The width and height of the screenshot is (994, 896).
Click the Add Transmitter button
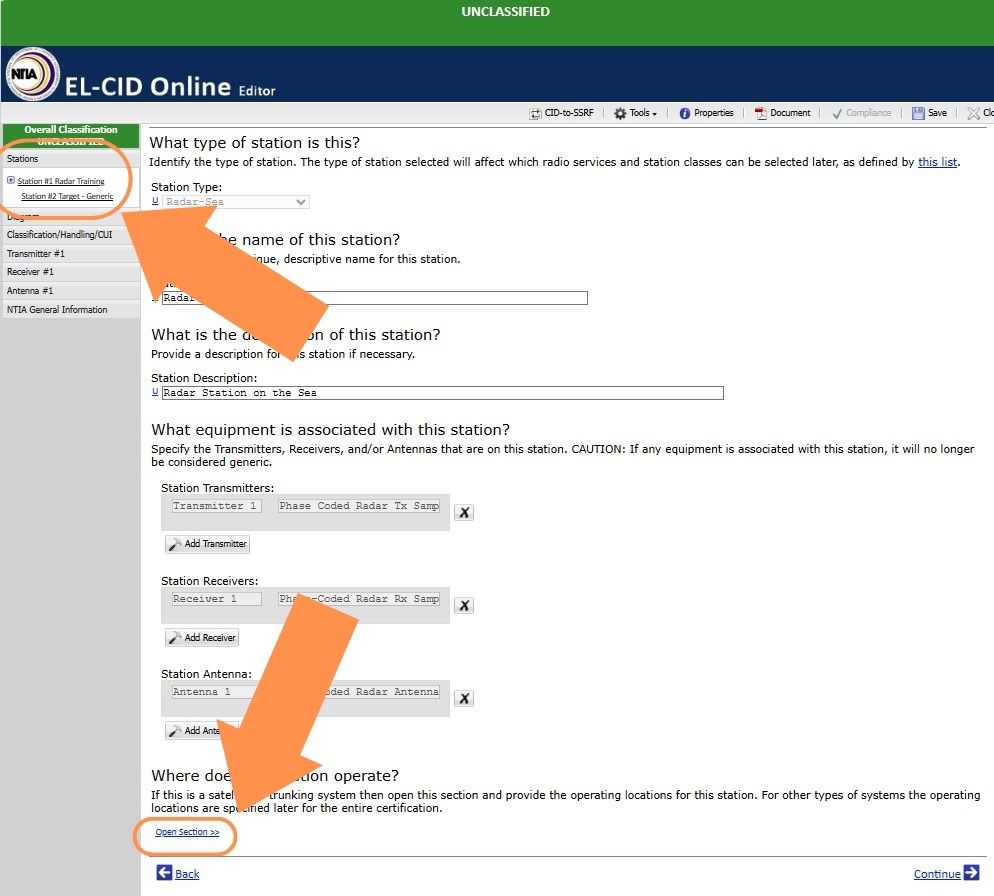tap(207, 544)
